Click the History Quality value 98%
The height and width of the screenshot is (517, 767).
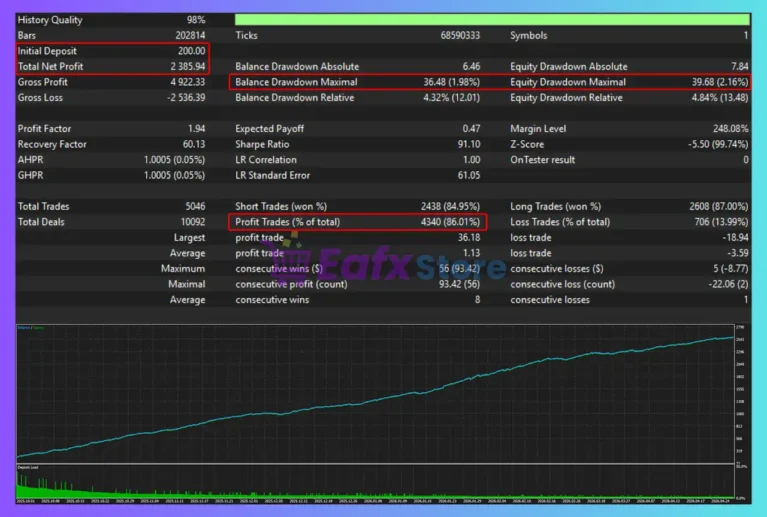[x=196, y=20]
